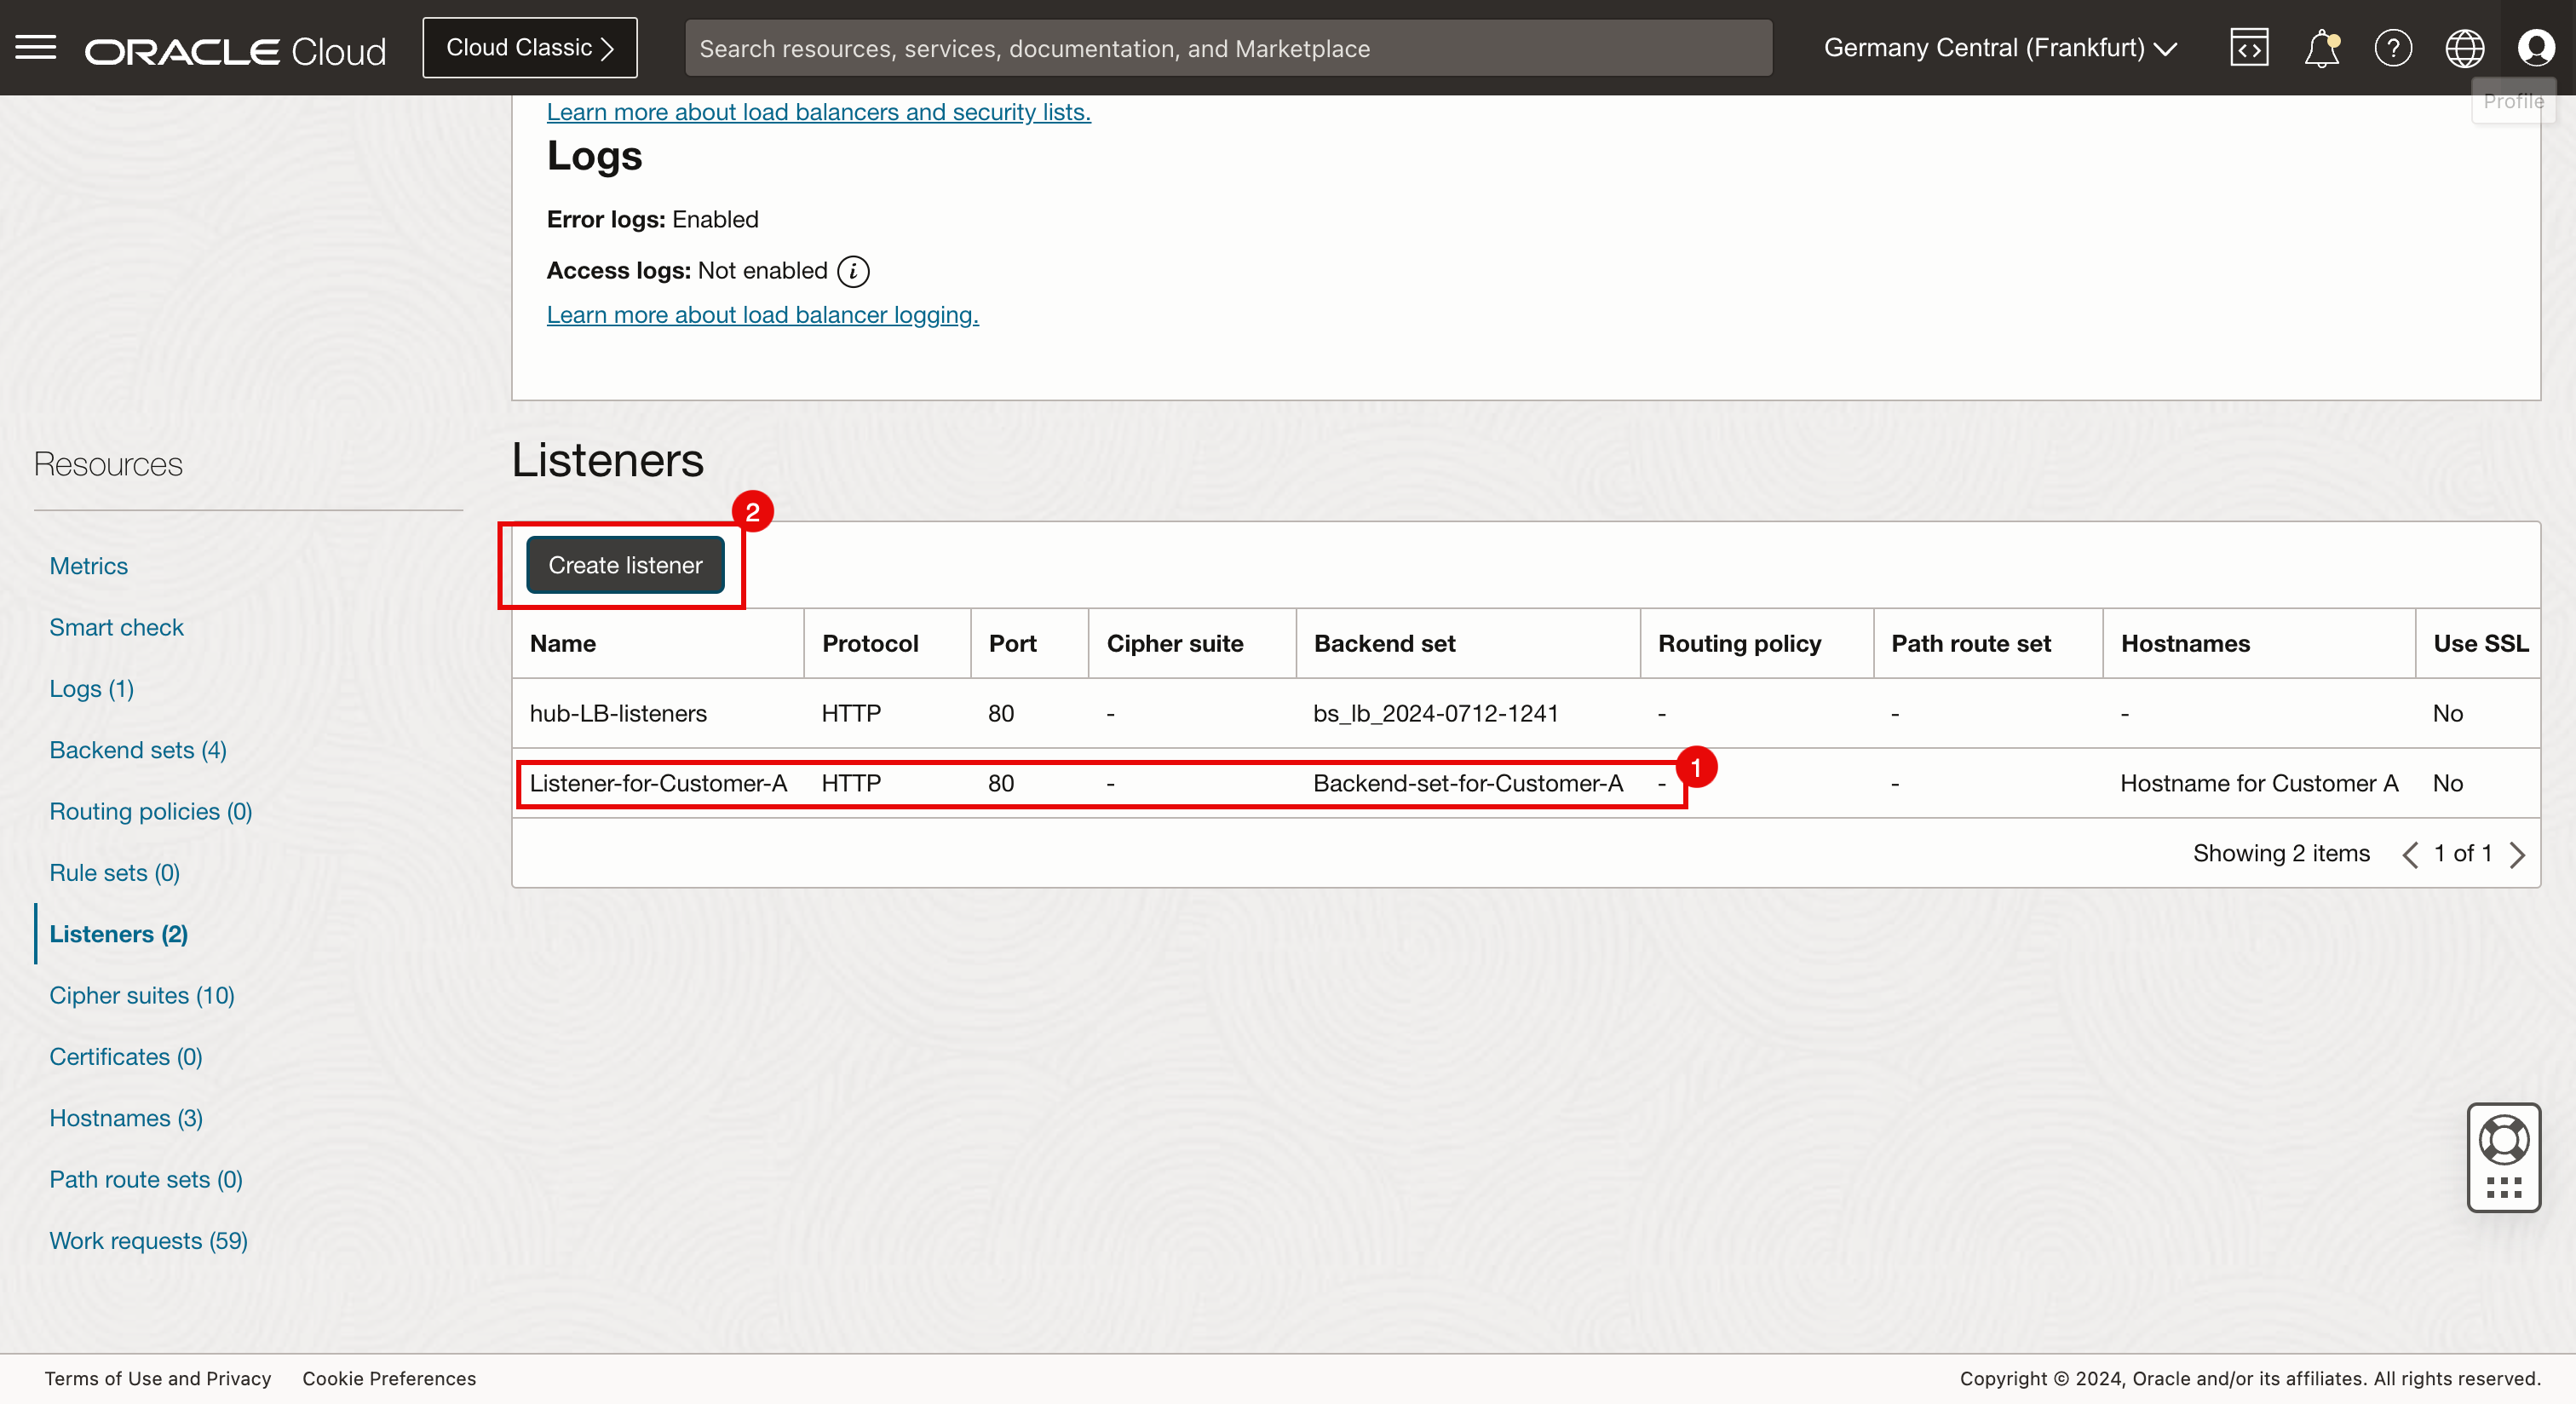Open the hamburger navigation menu
Image resolution: width=2576 pixels, height=1404 pixels.
[x=36, y=47]
